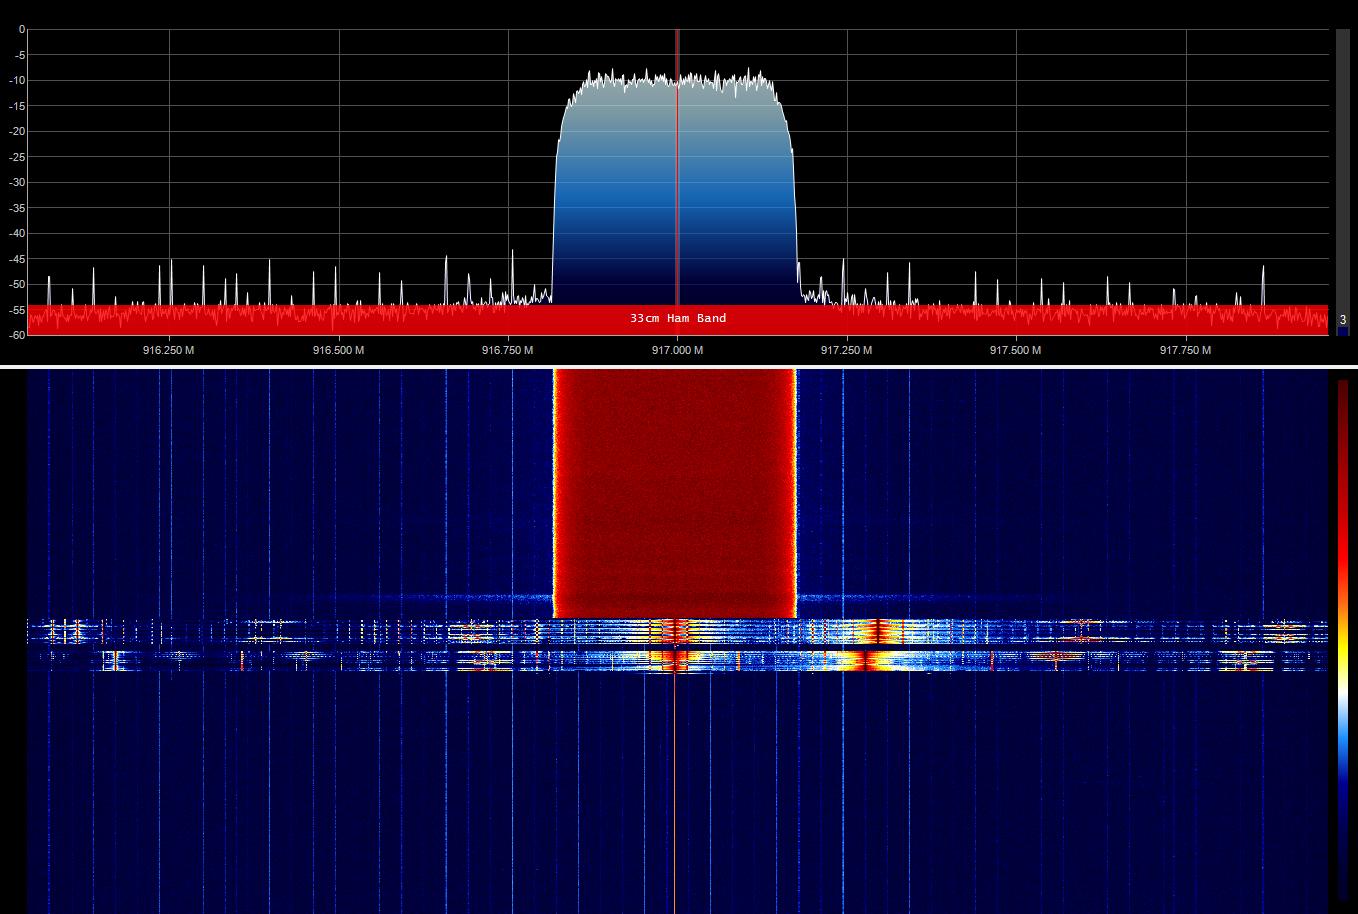Viewport: 1358px width, 914px height.
Task: Click the 917.000 M frequency label
Action: point(678,350)
